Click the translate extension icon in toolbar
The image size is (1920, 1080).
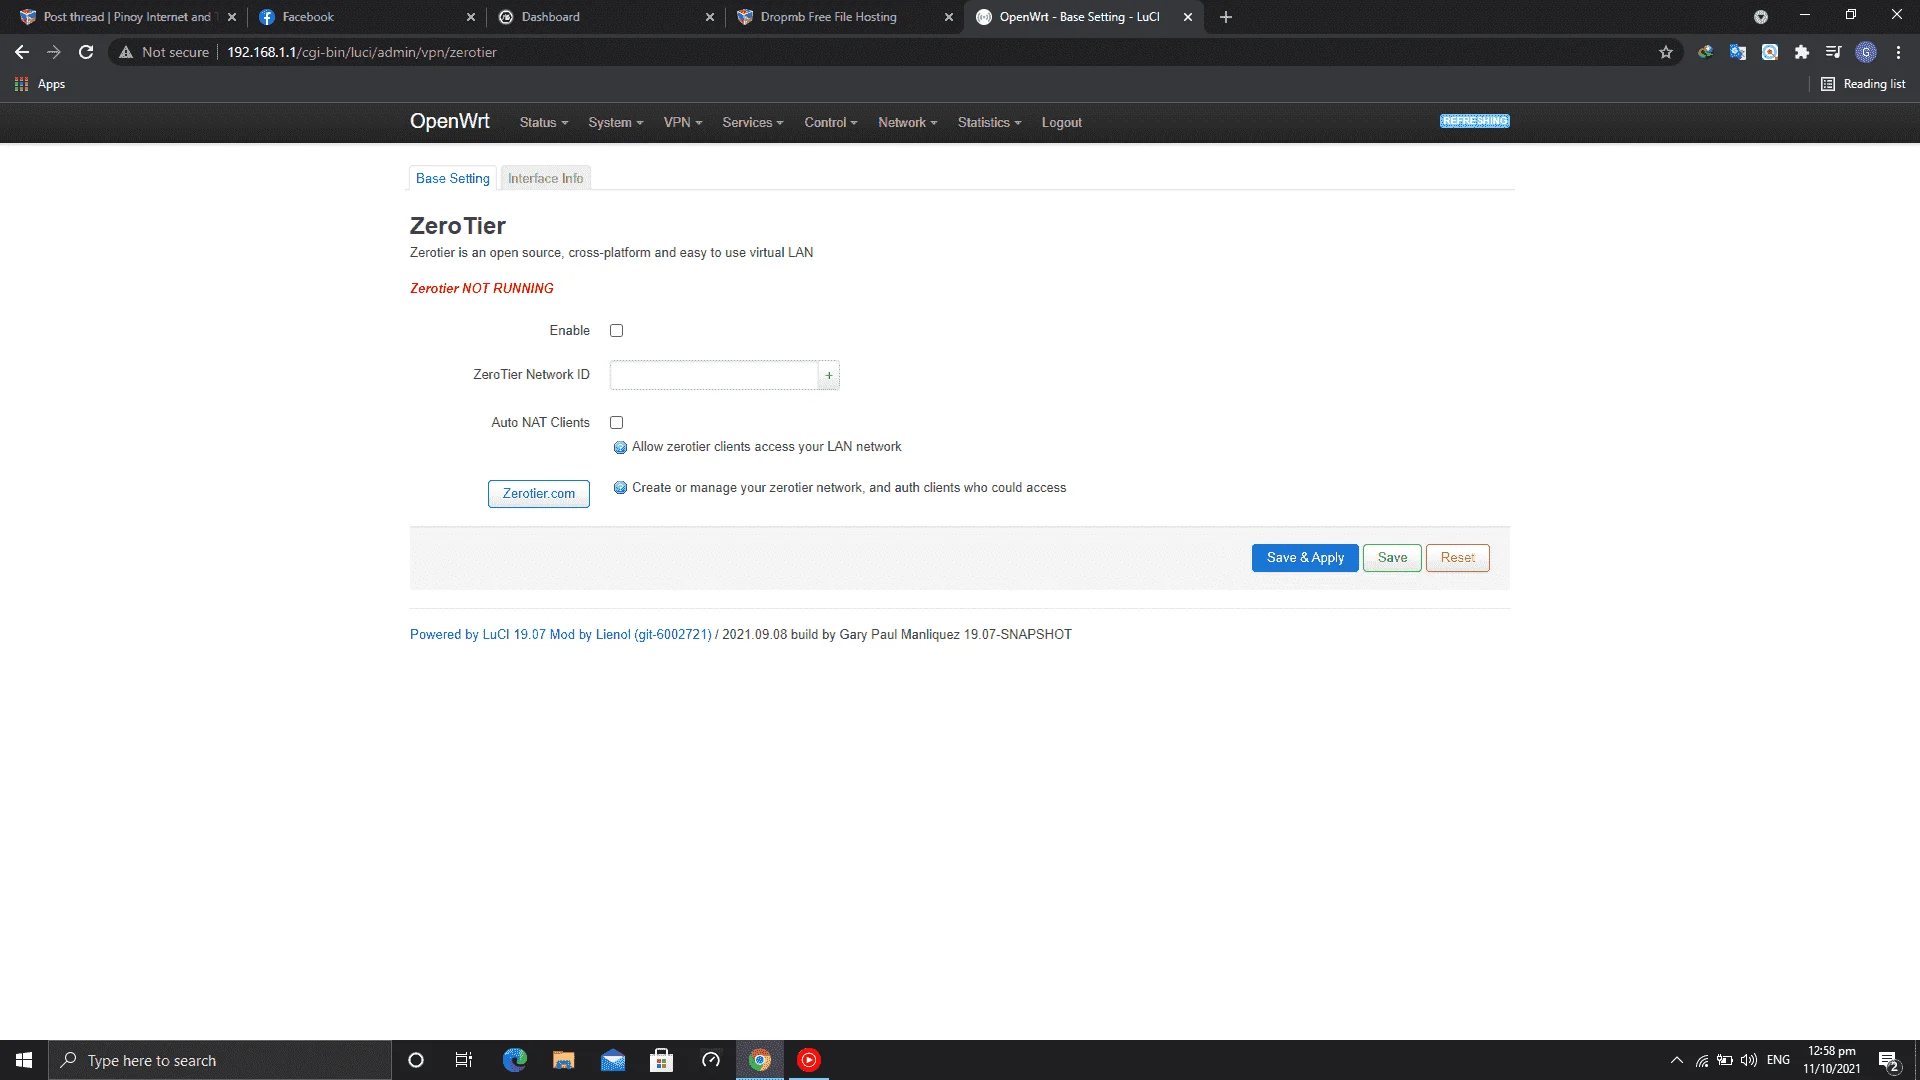1738,52
